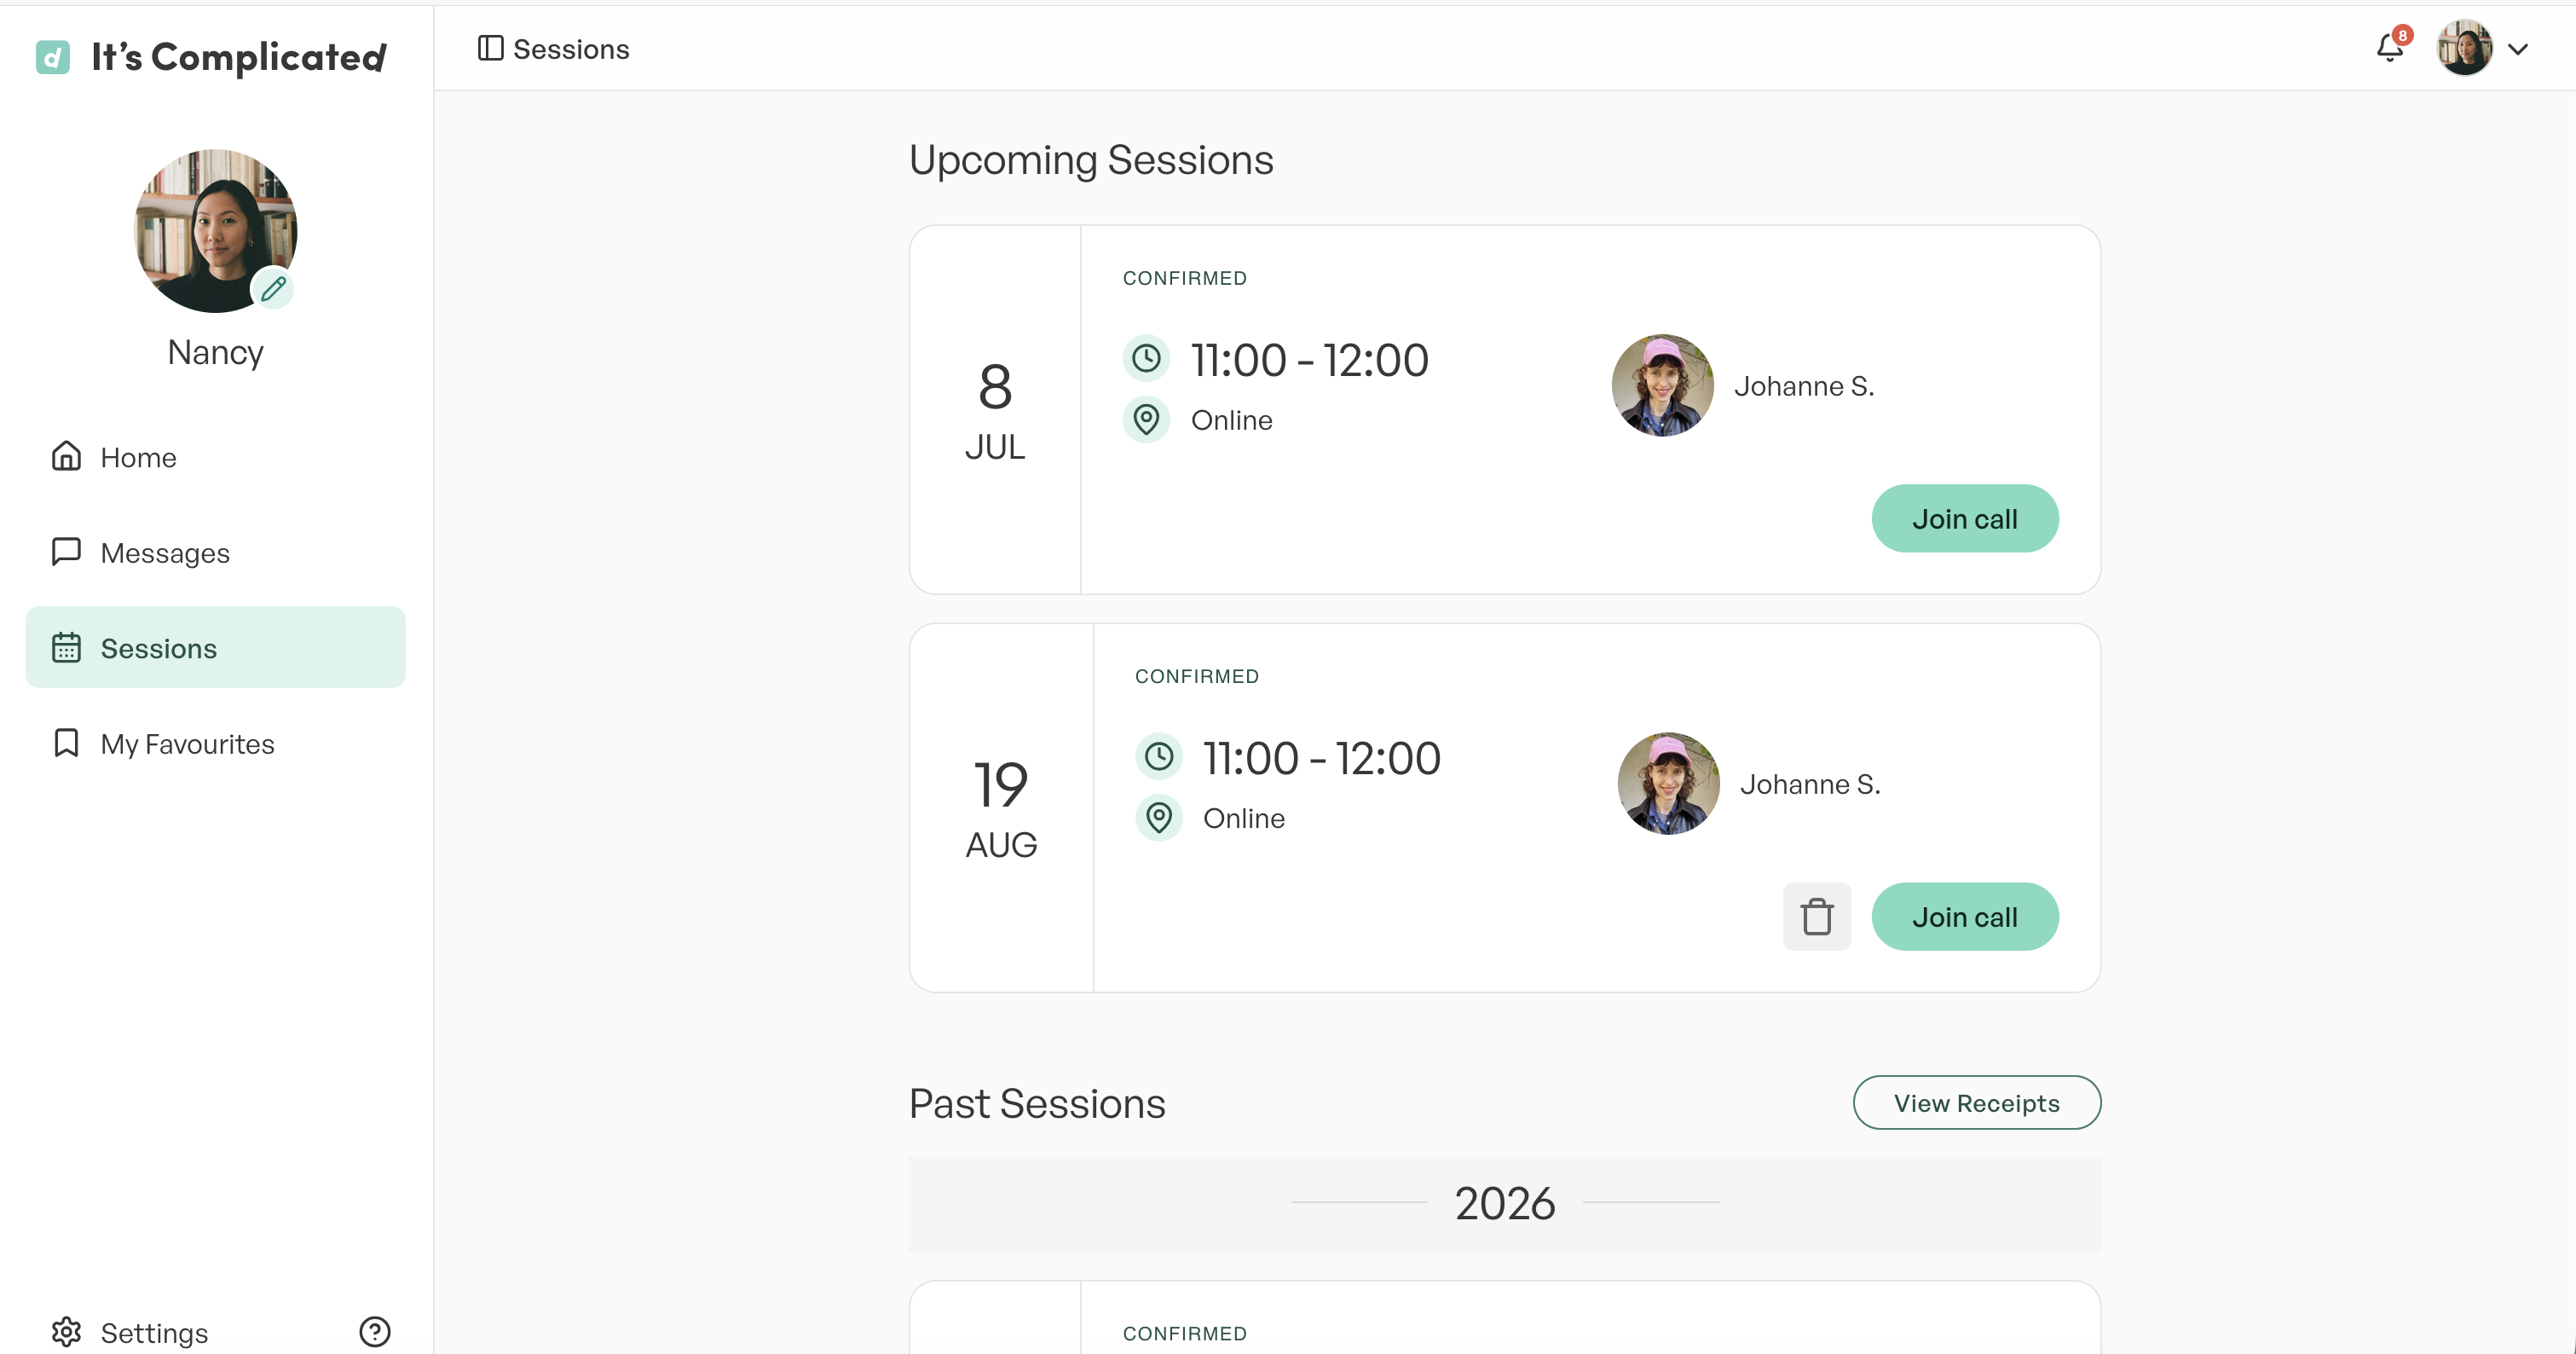The image size is (2576, 1354).
Task: Click the It's Complicated logo
Action: [211, 56]
